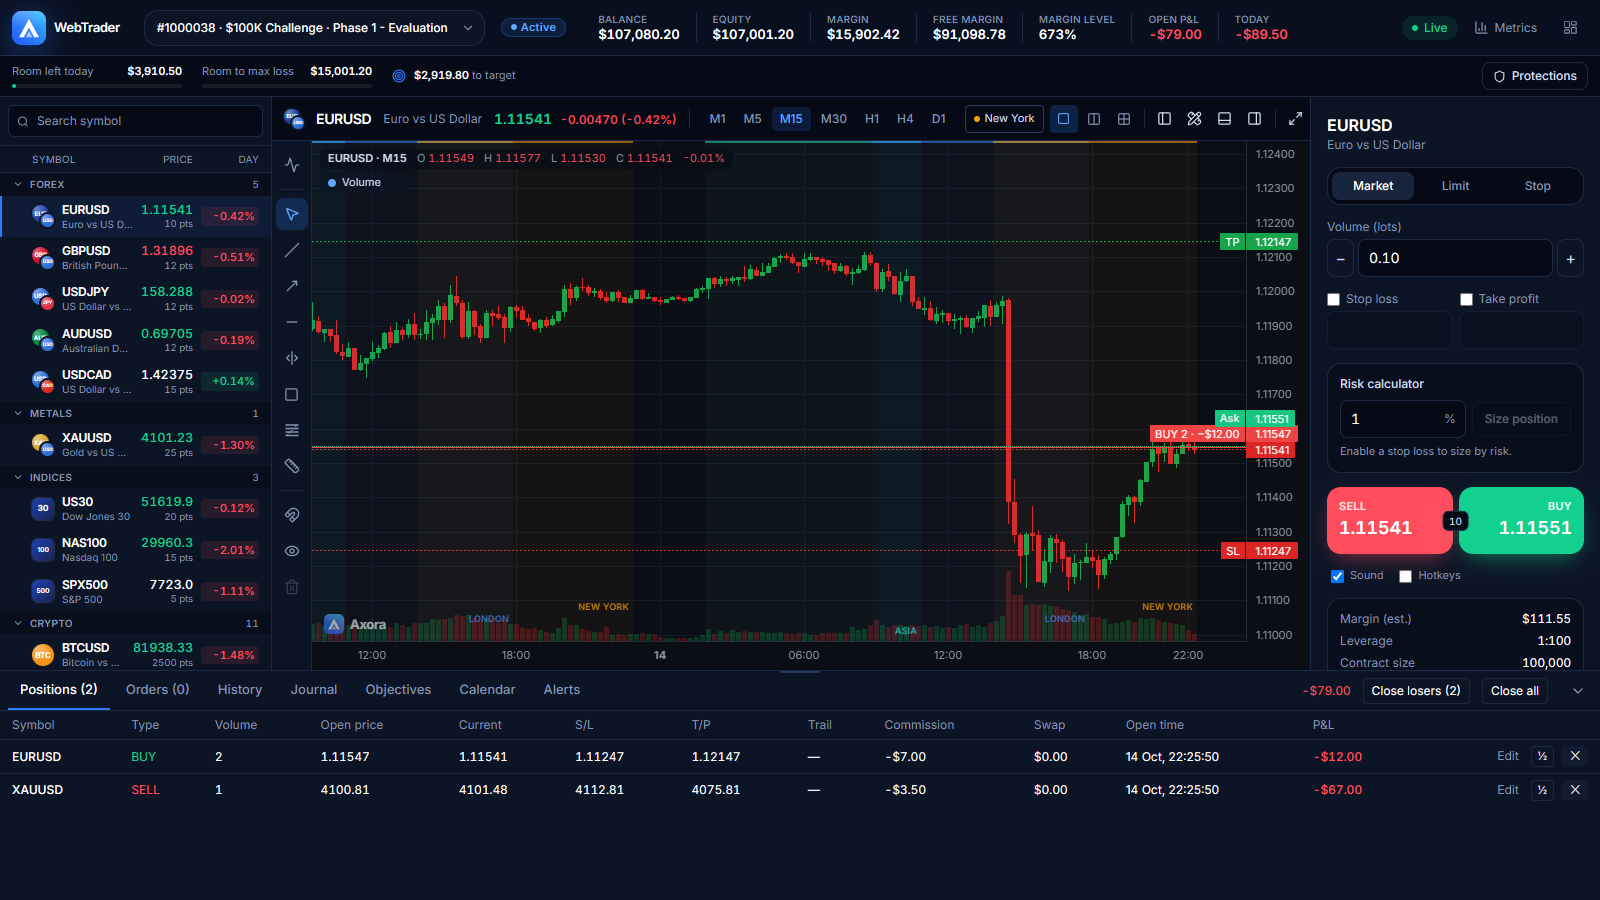1600x900 pixels.
Task: Enable the Stop loss checkbox
Action: 1333,299
